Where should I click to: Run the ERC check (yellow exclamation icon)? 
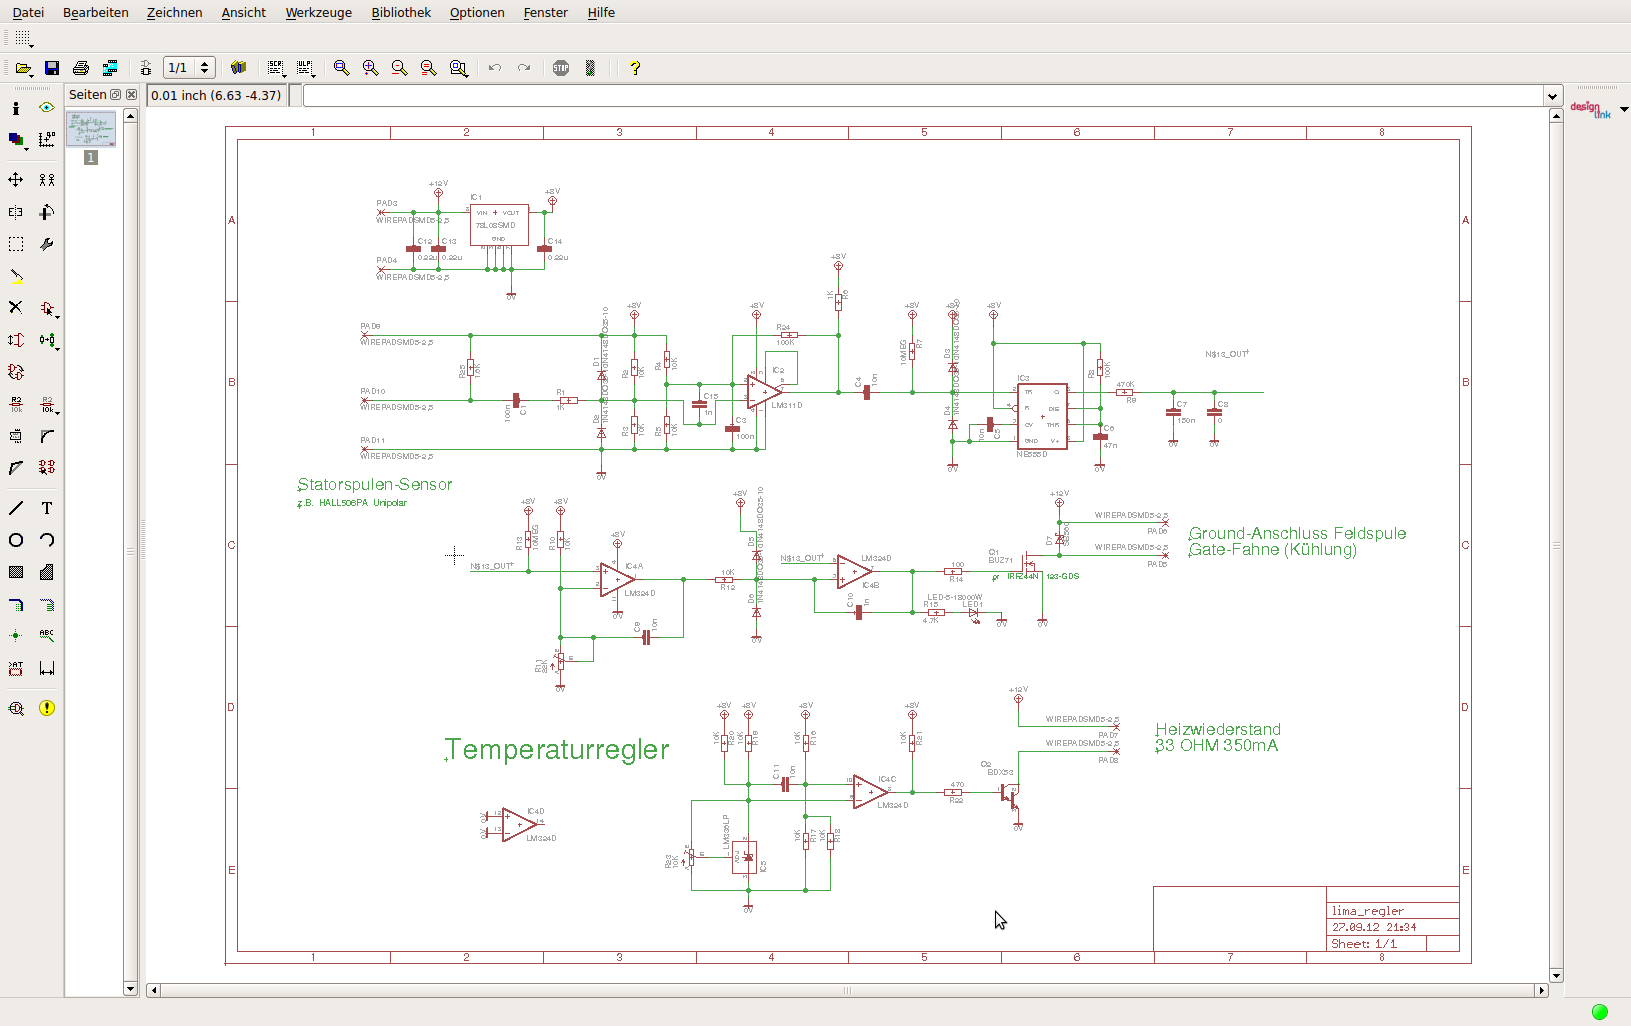pos(47,708)
